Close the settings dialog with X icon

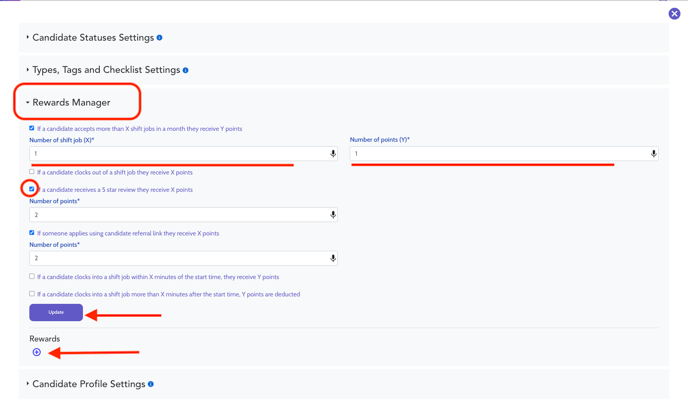[674, 14]
